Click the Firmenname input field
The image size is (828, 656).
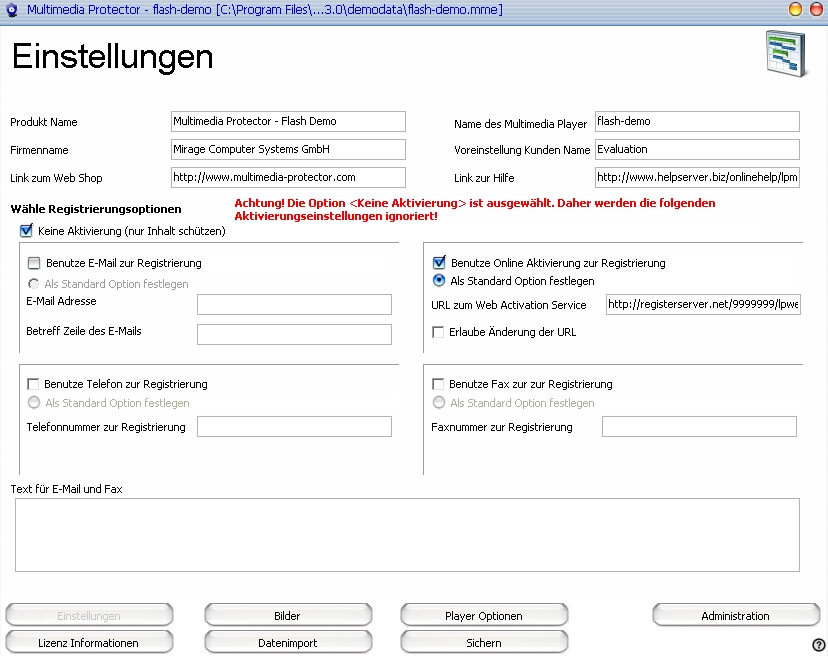click(288, 149)
